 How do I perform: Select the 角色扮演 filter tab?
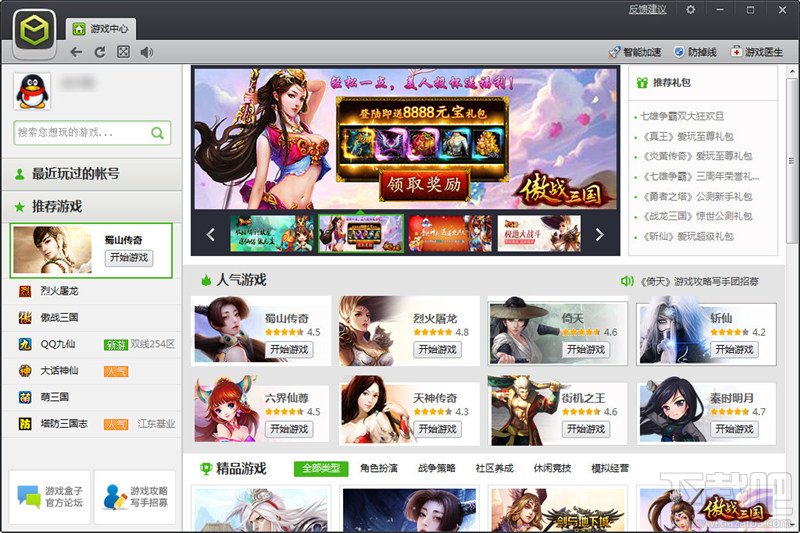click(379, 468)
